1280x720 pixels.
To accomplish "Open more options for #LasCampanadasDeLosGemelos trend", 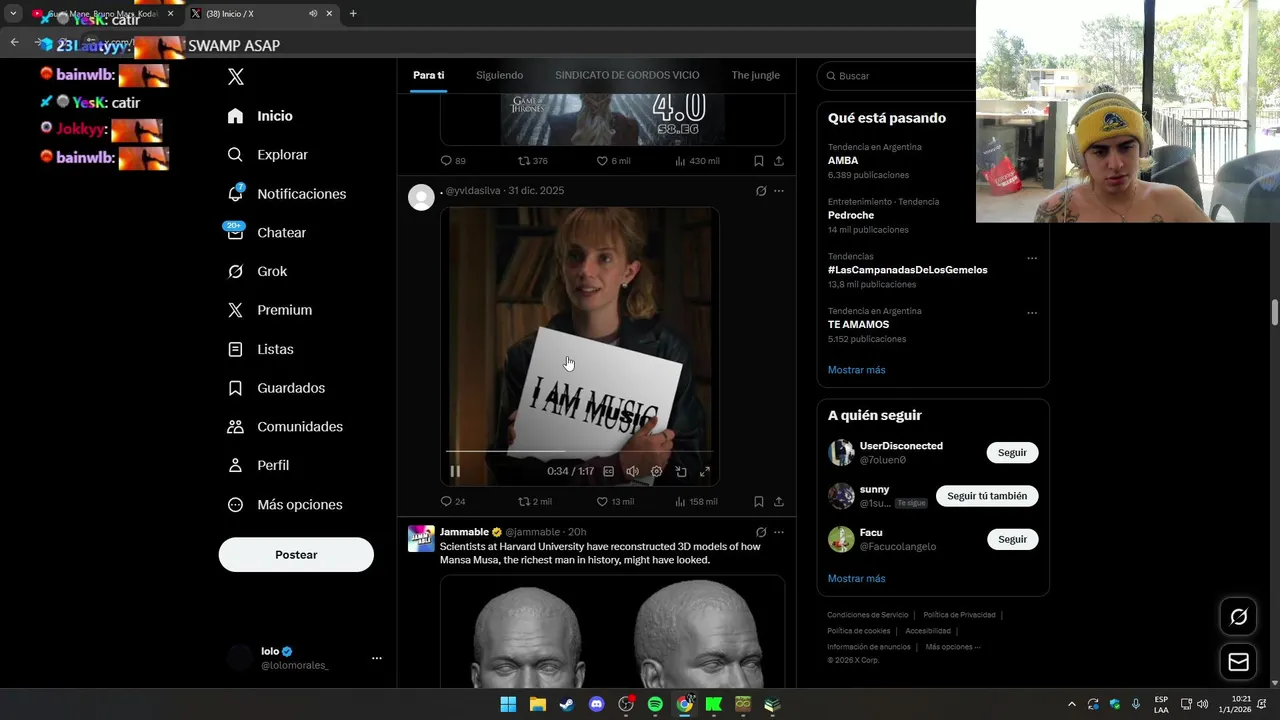I will click(x=1032, y=258).
